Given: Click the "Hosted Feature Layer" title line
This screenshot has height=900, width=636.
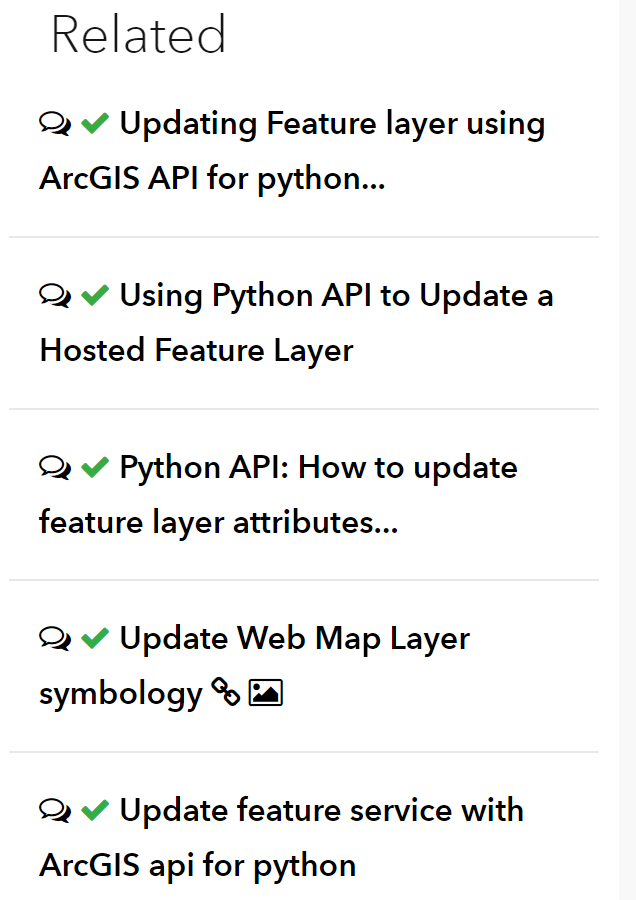Looking at the screenshot, I should pos(196,351).
